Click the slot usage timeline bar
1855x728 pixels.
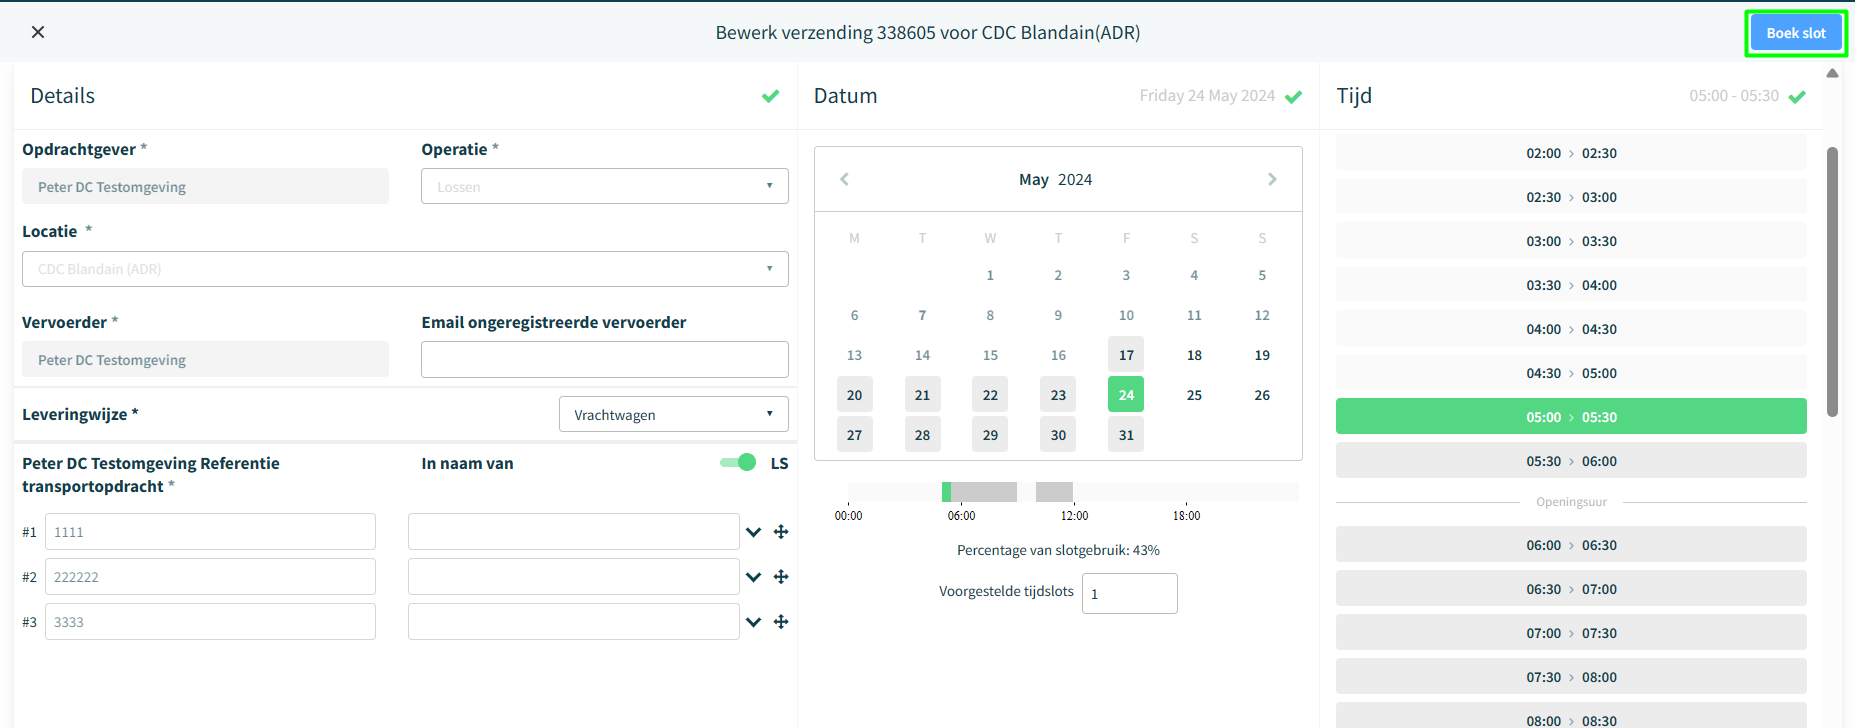(x=1072, y=492)
